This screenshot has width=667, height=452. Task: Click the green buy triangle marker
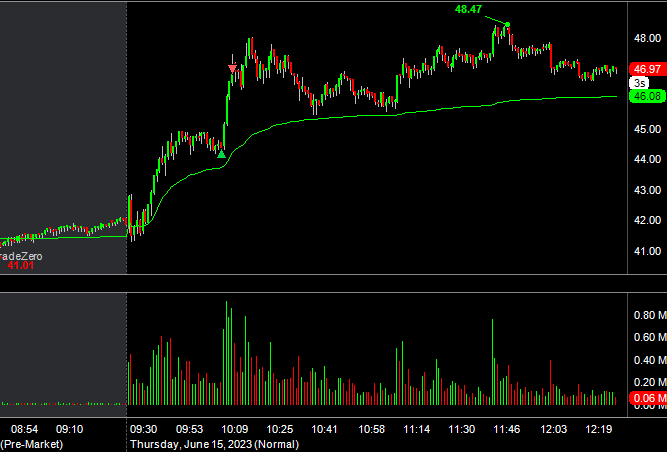coord(221,154)
